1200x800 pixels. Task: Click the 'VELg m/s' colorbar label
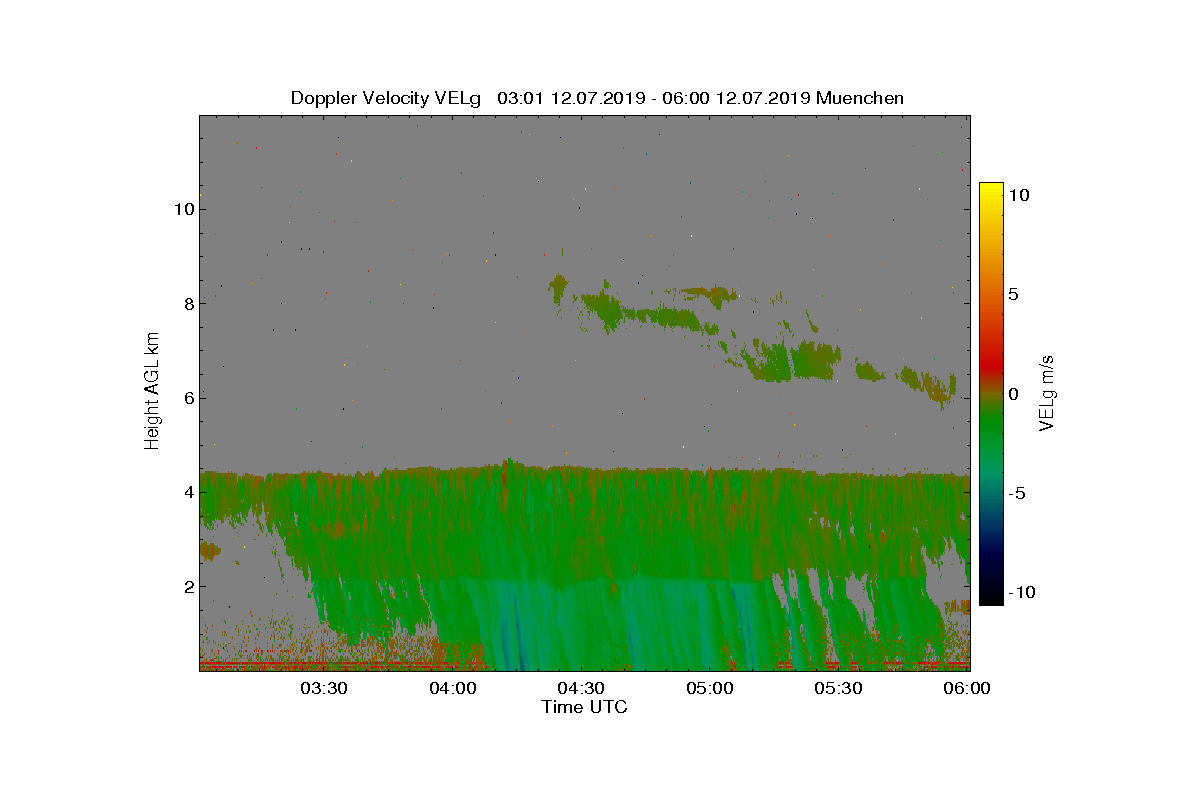click(1046, 392)
